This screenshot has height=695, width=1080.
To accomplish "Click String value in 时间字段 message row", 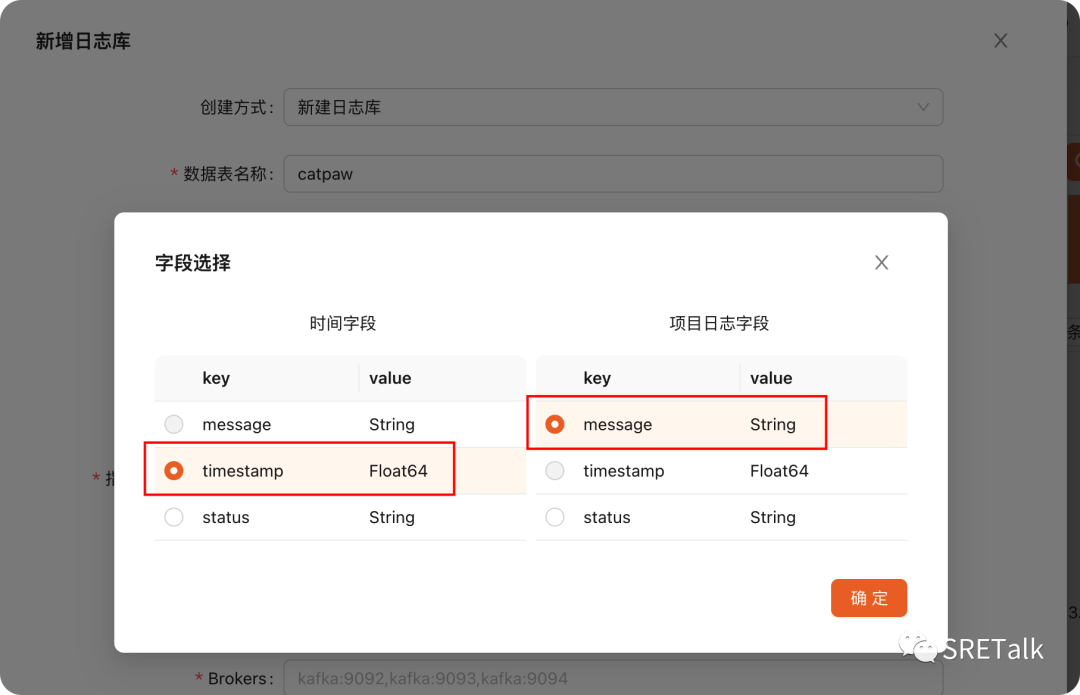I will point(391,424).
